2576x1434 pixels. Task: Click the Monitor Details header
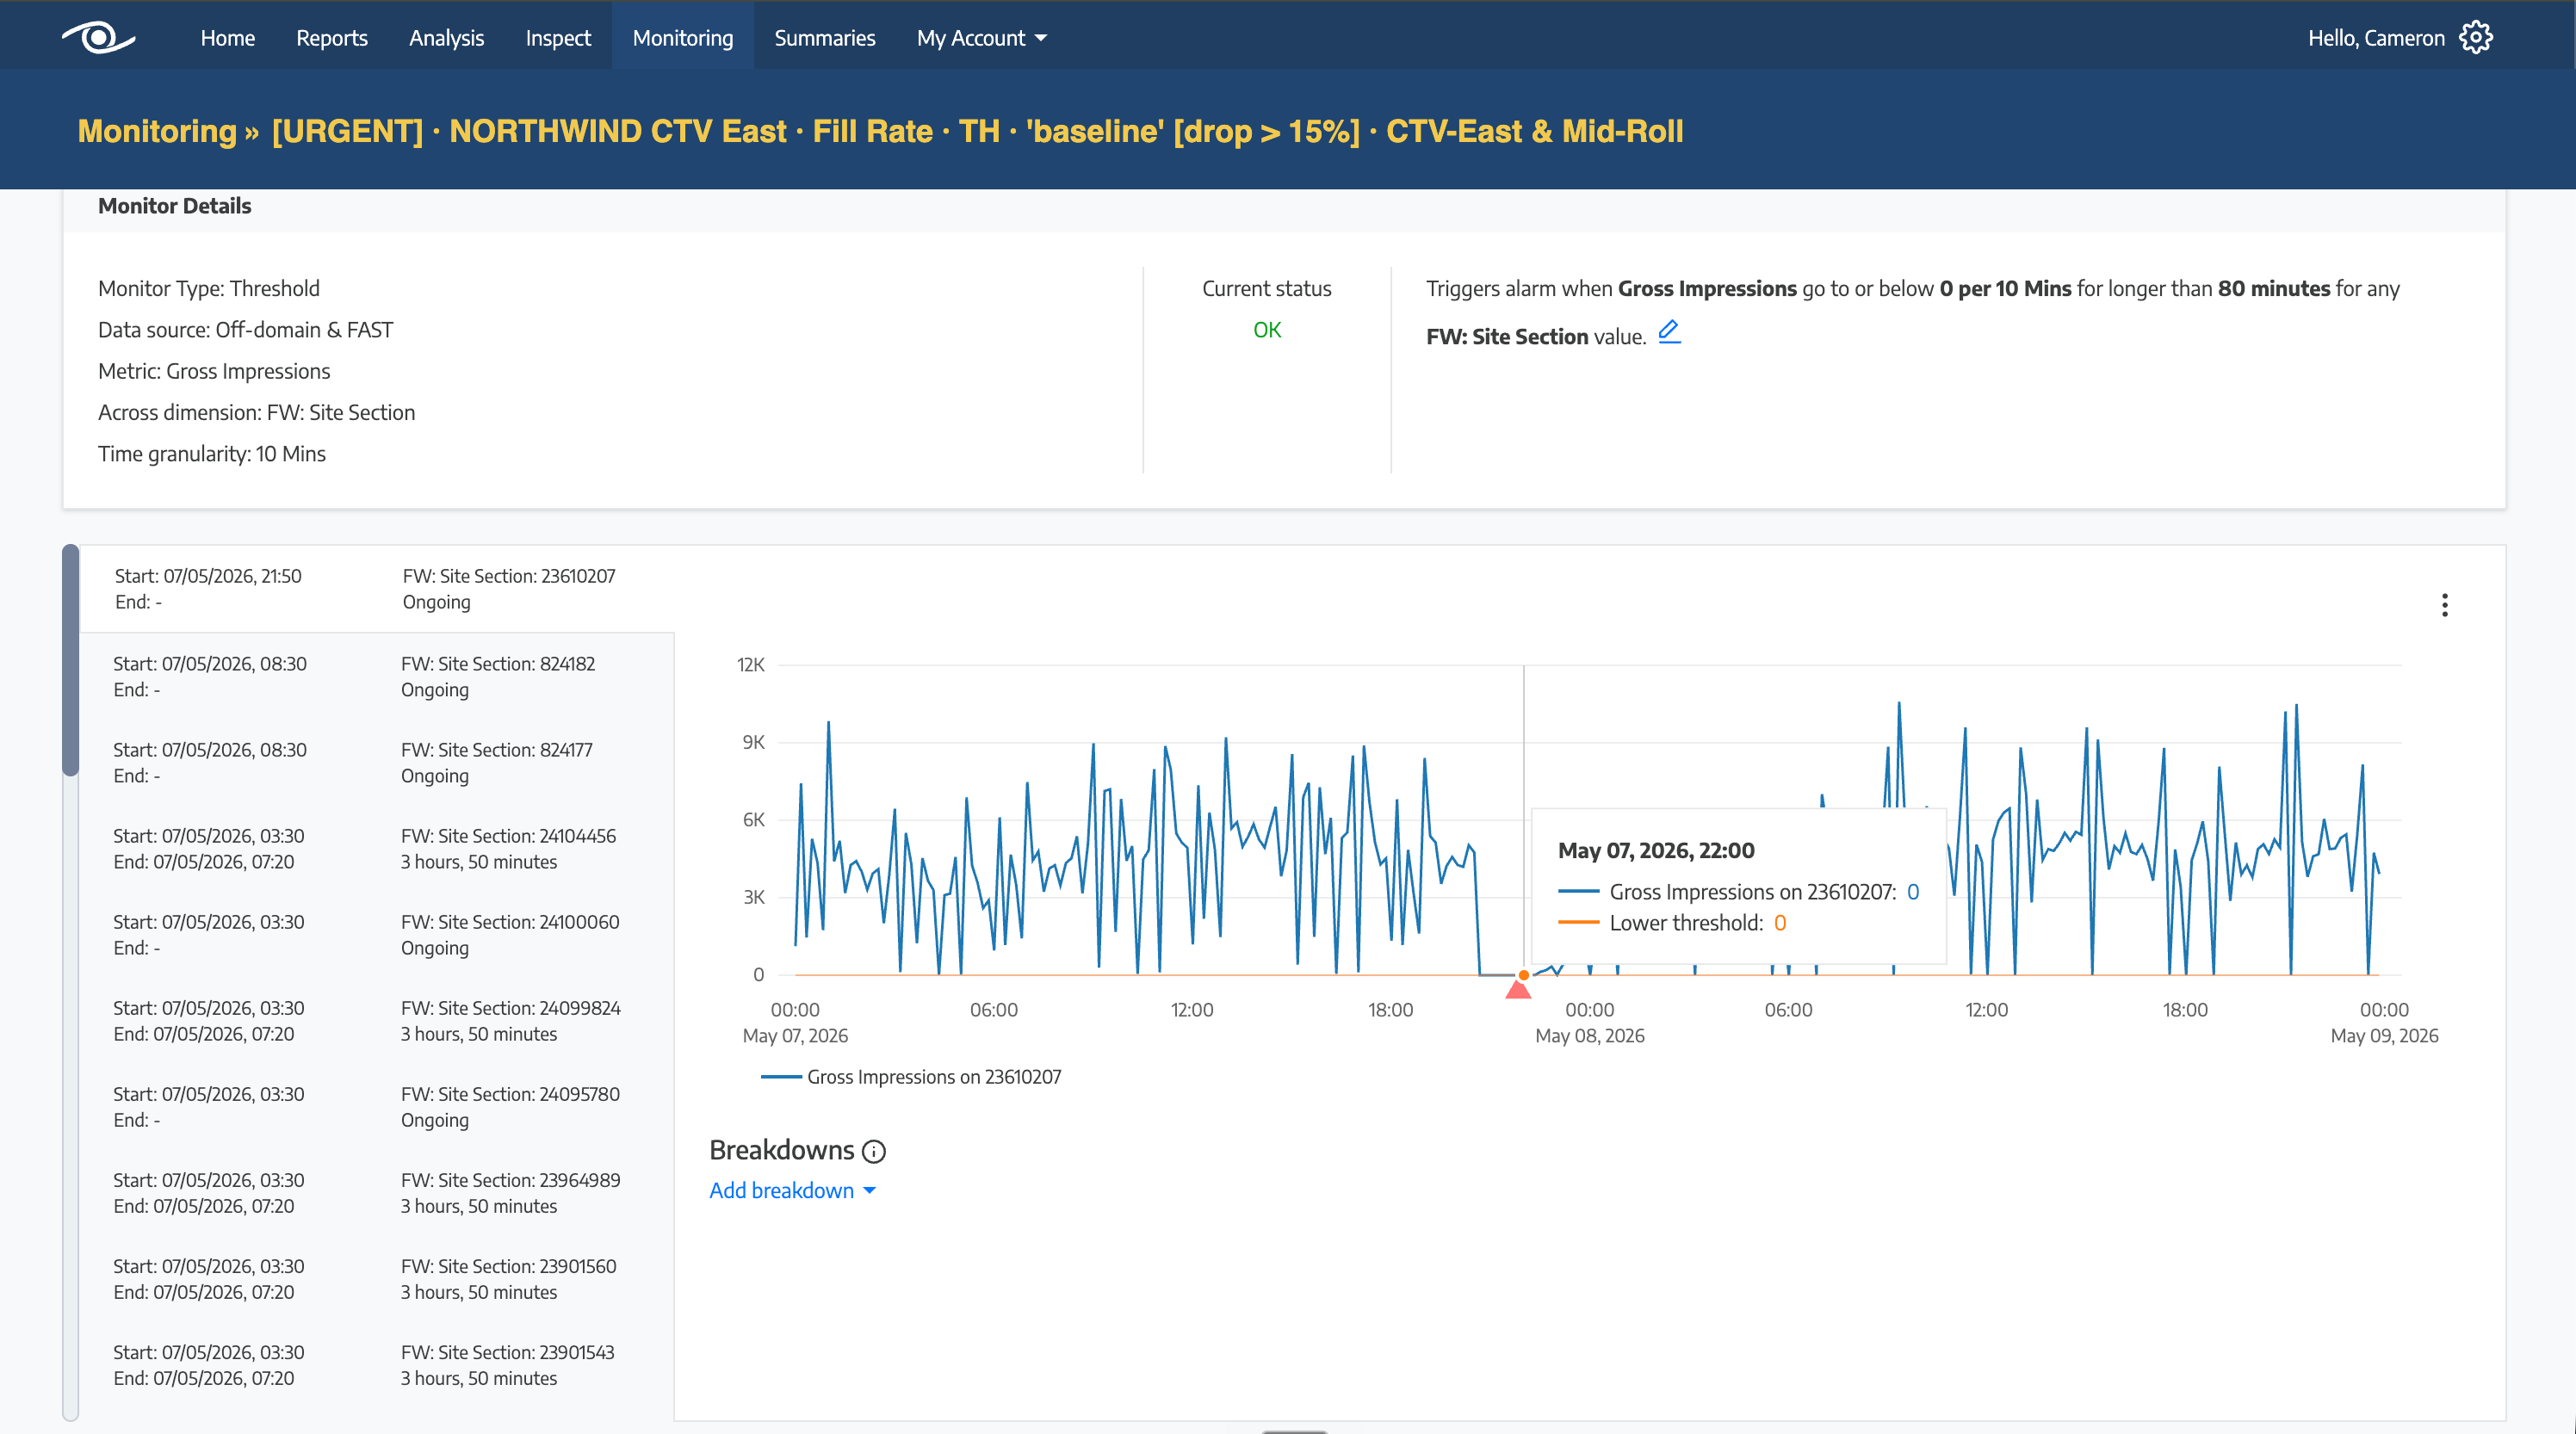click(175, 206)
